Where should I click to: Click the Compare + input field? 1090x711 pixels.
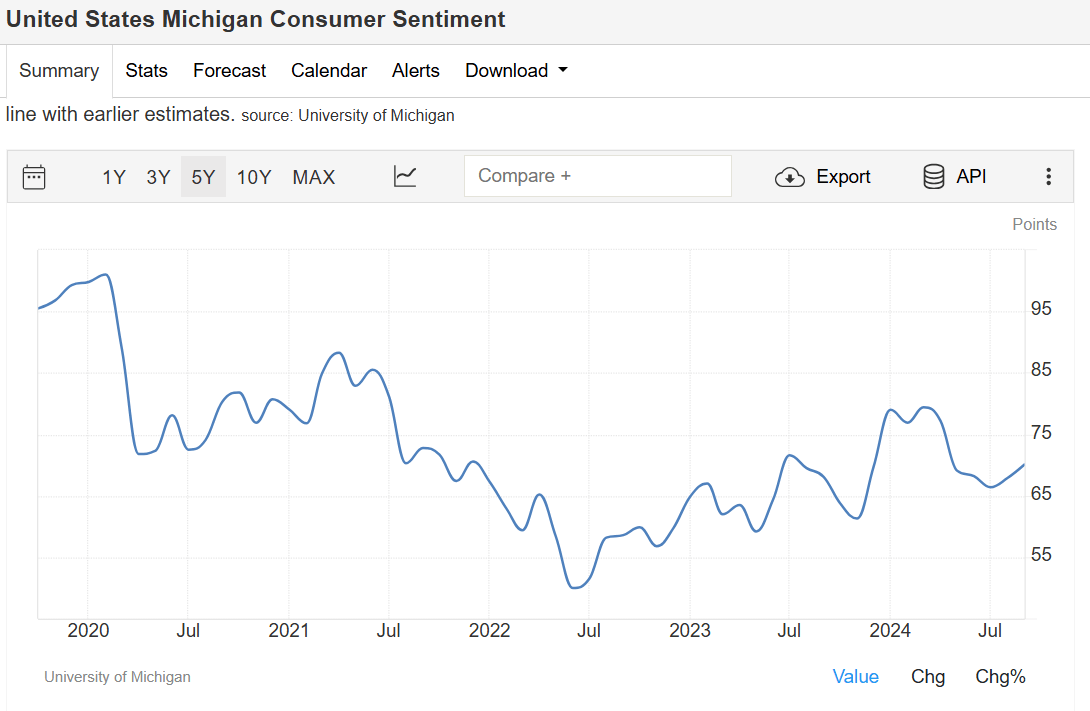[597, 176]
